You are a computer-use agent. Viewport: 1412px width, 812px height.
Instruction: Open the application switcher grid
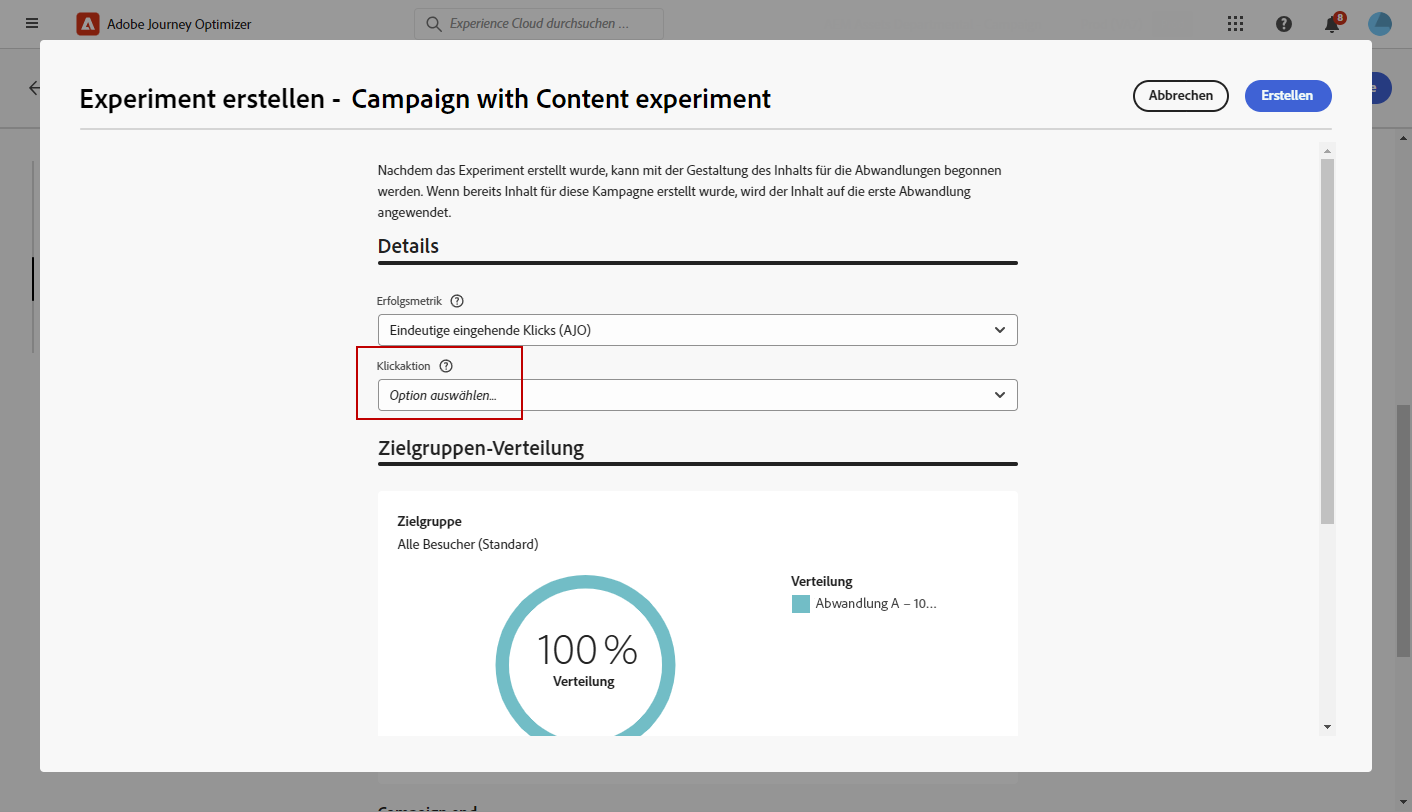(x=1236, y=24)
